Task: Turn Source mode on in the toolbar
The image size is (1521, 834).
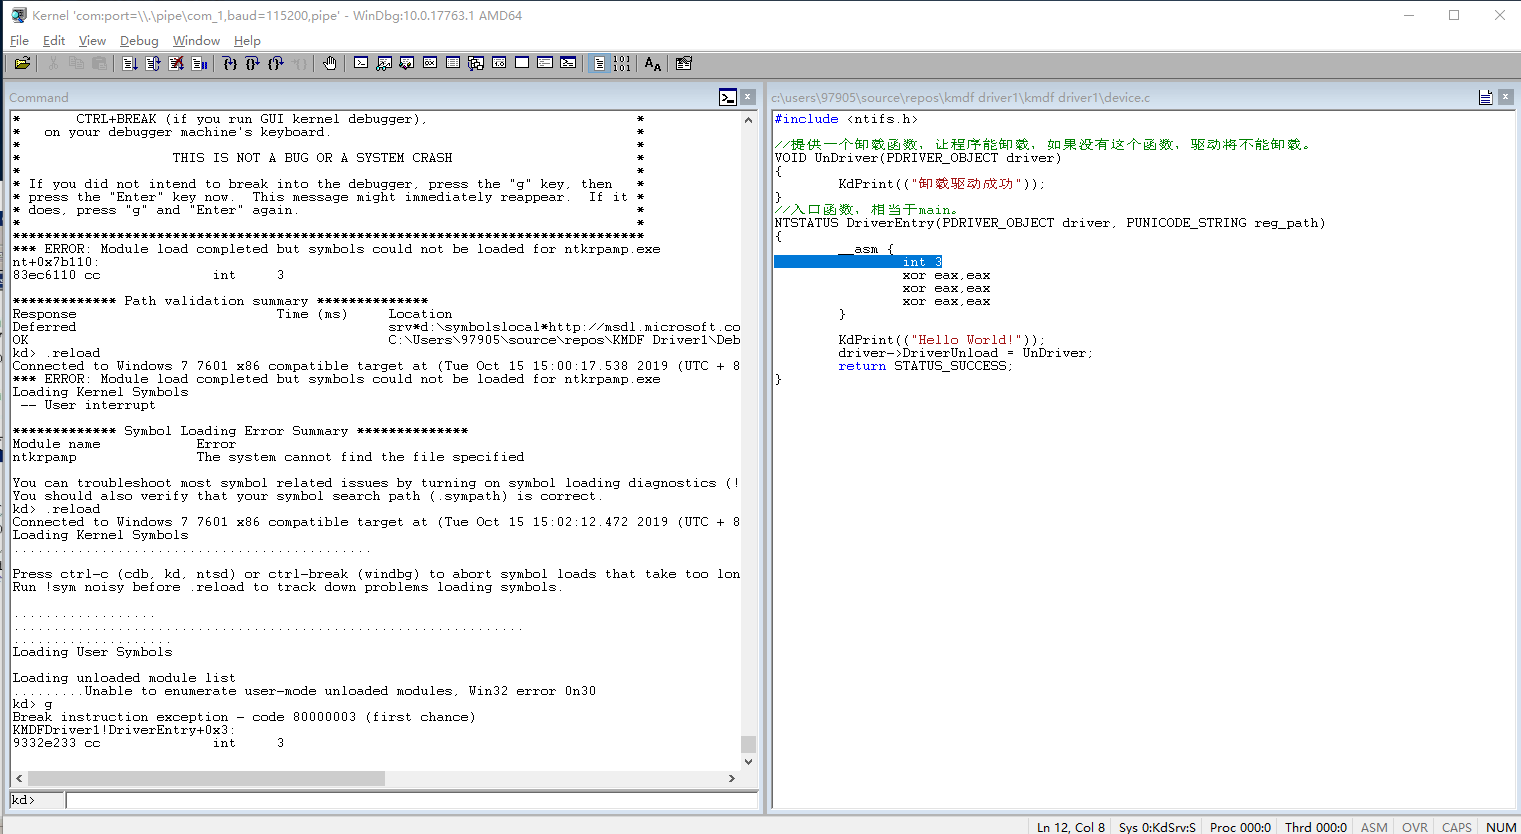Action: 599,63
